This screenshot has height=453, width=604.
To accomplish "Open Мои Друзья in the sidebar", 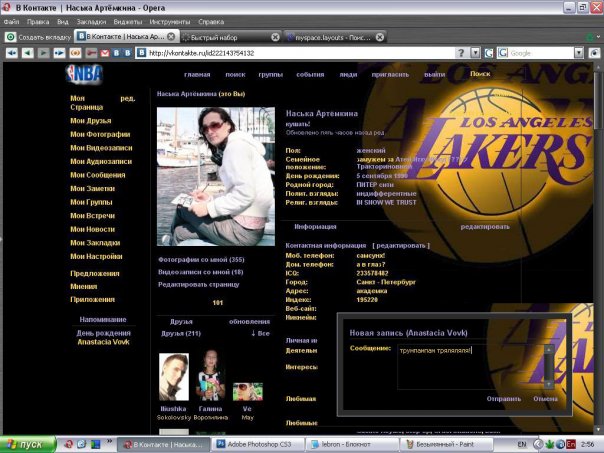I will pos(91,121).
